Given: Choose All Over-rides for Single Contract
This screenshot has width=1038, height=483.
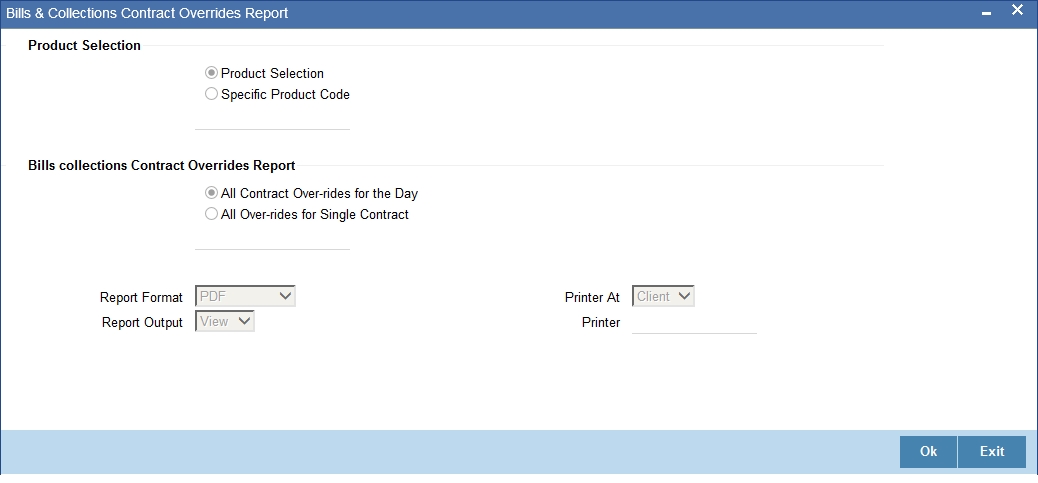Looking at the screenshot, I should 211,214.
